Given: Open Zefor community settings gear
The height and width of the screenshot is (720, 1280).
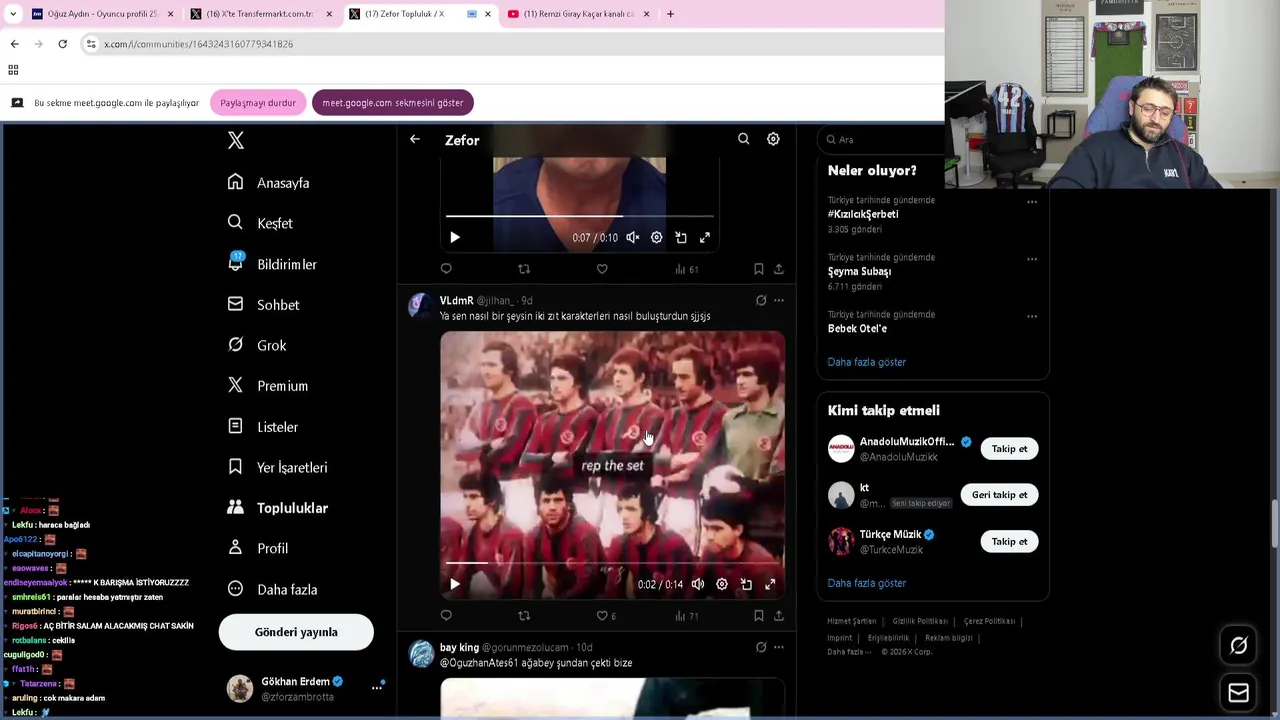Looking at the screenshot, I should pyautogui.click(x=773, y=139).
